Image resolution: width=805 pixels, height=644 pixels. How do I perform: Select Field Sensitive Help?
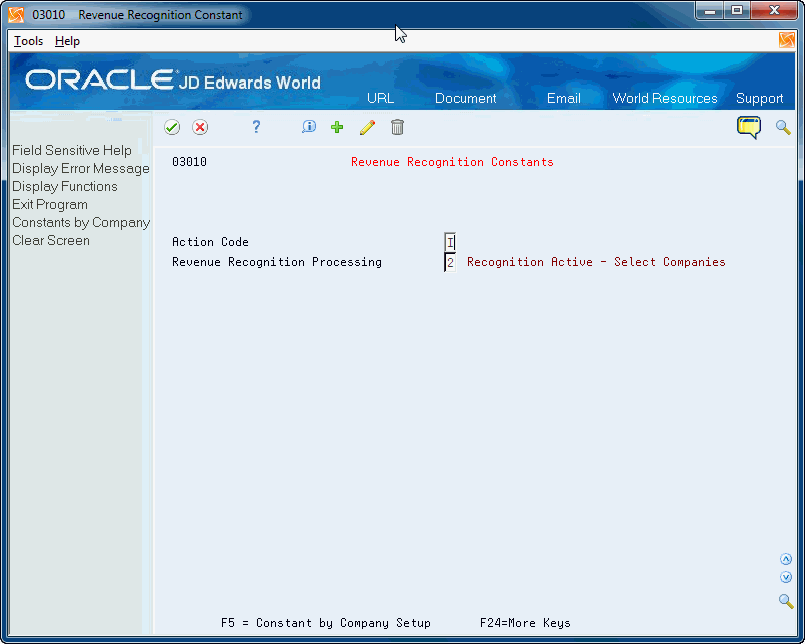(x=72, y=150)
